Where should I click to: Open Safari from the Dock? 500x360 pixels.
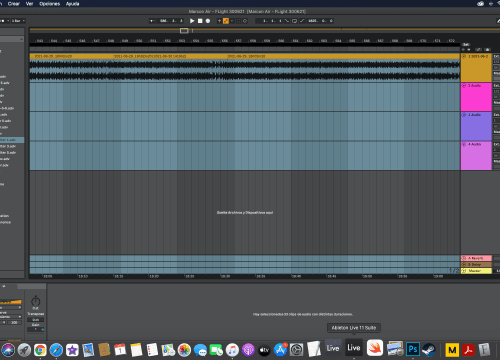(56, 350)
